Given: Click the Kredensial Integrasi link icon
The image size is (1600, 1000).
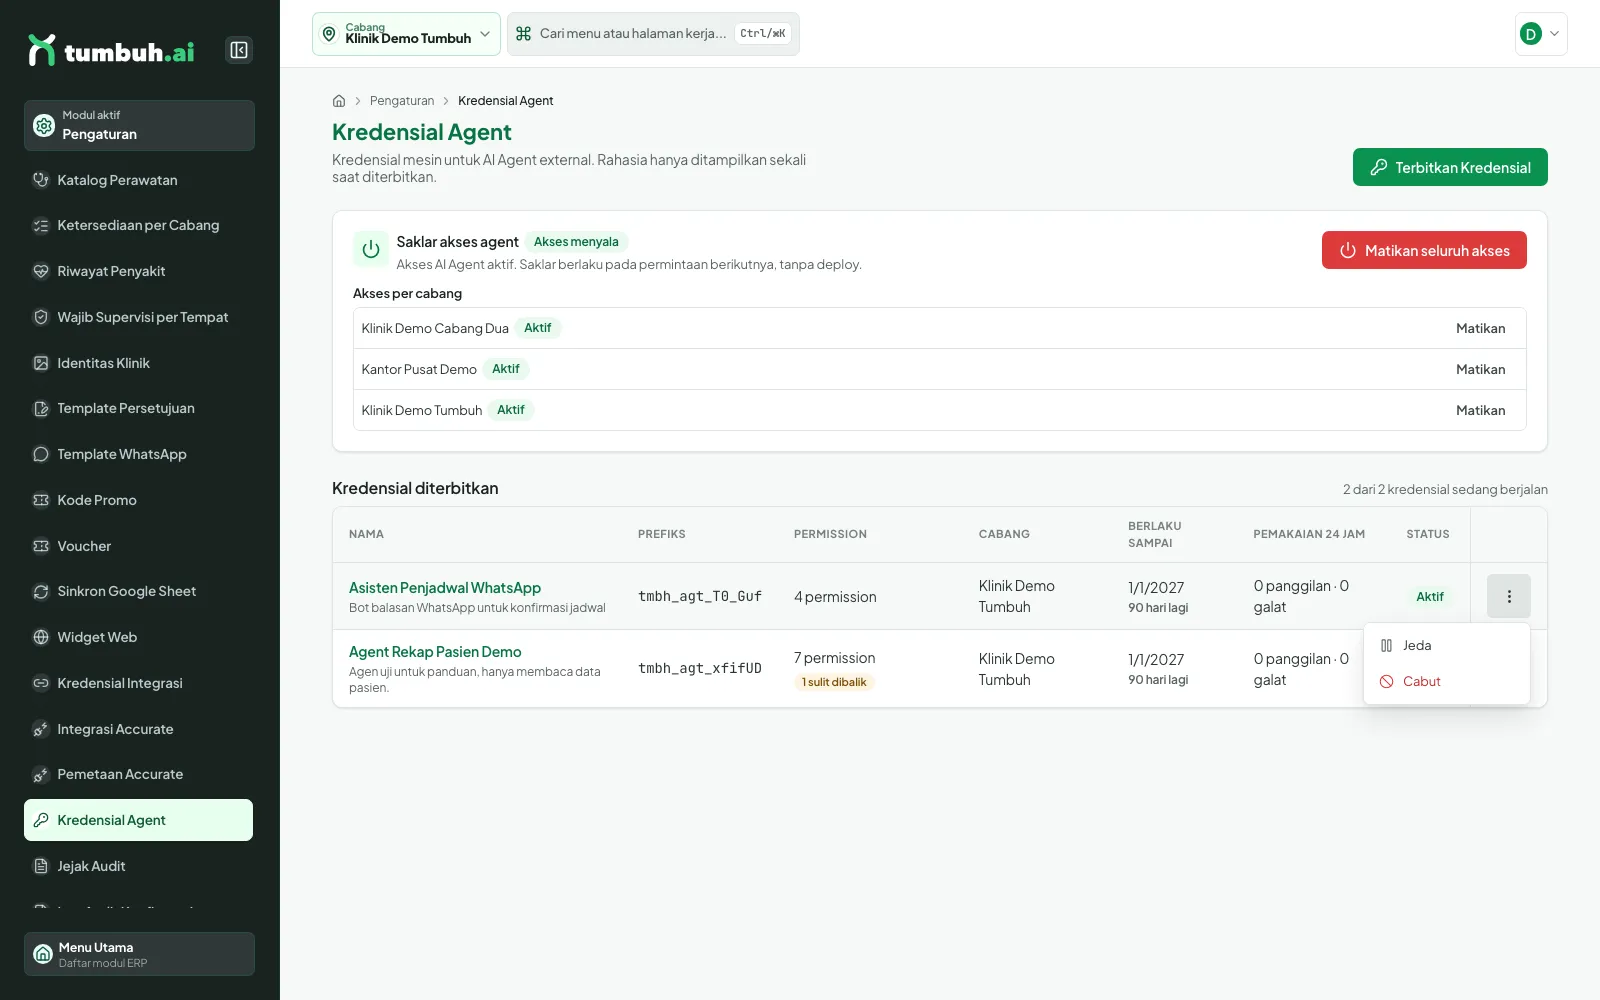Looking at the screenshot, I should click(41, 683).
